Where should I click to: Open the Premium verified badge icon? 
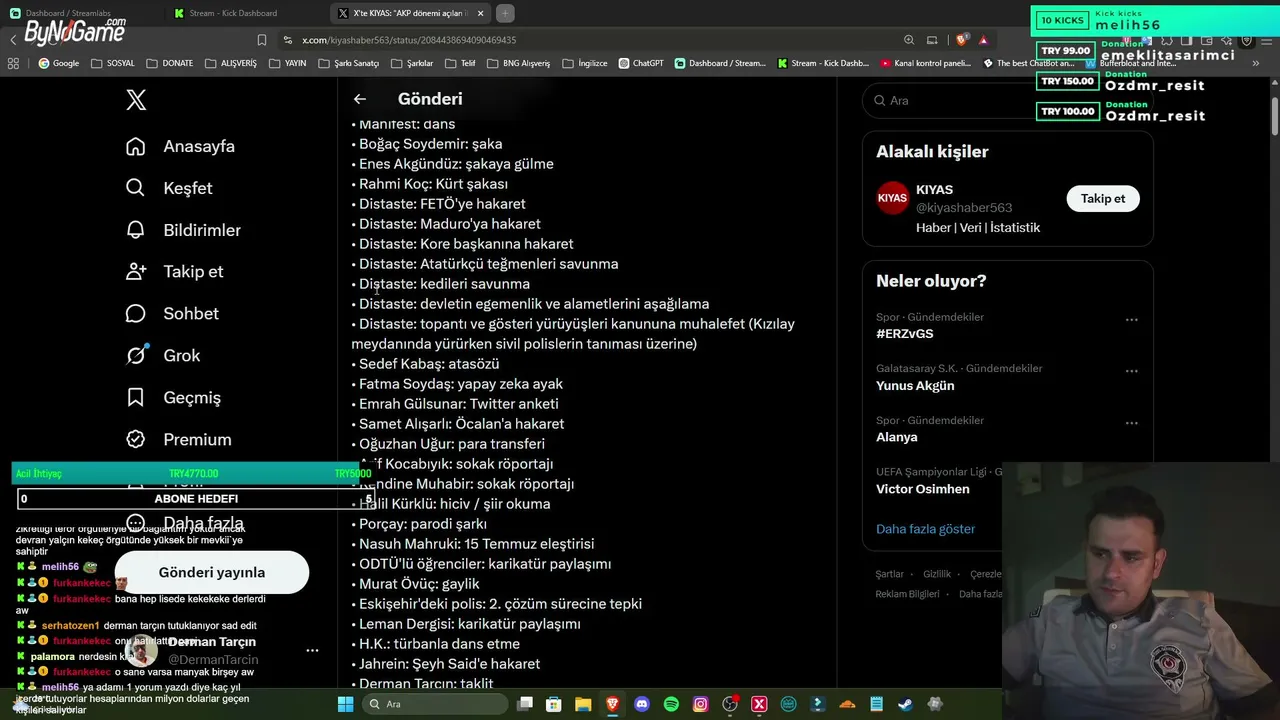pyautogui.click(x=136, y=439)
